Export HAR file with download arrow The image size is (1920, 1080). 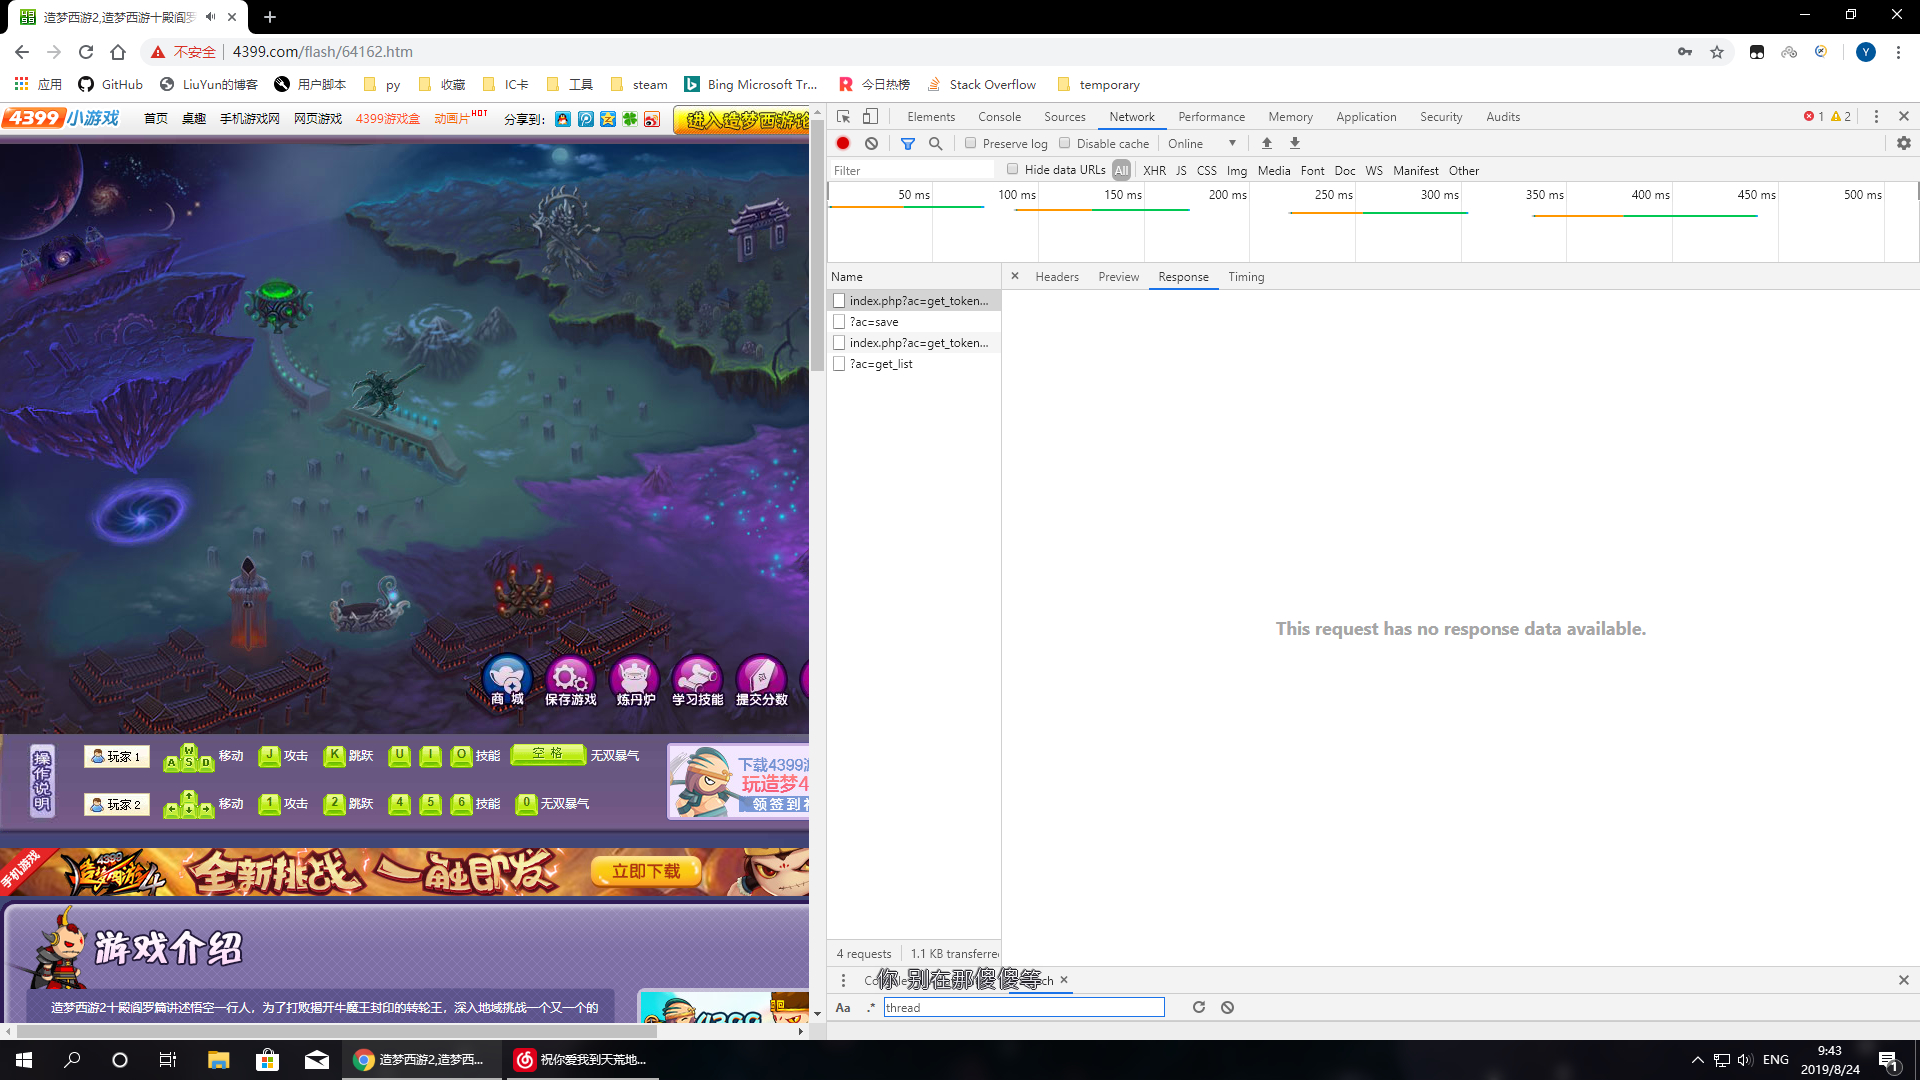click(x=1295, y=144)
